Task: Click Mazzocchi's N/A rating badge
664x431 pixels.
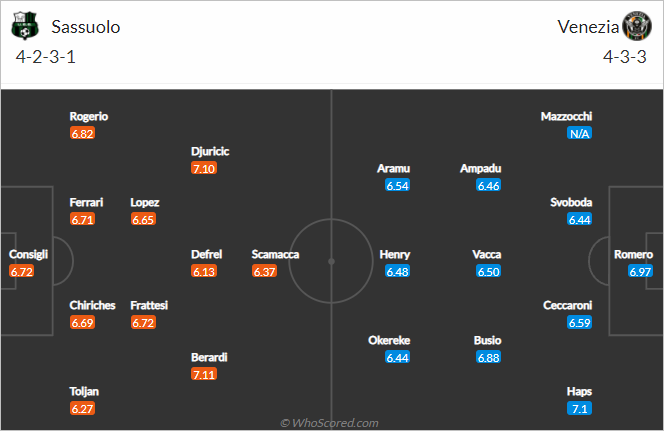Action: 579,134
